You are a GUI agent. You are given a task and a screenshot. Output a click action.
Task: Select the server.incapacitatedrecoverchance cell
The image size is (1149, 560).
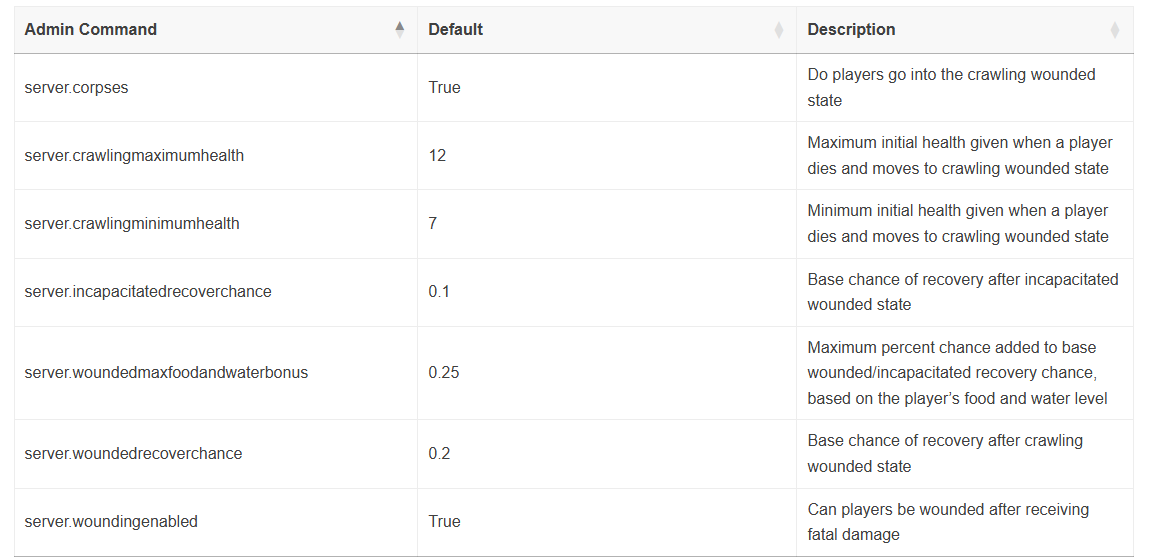215,292
